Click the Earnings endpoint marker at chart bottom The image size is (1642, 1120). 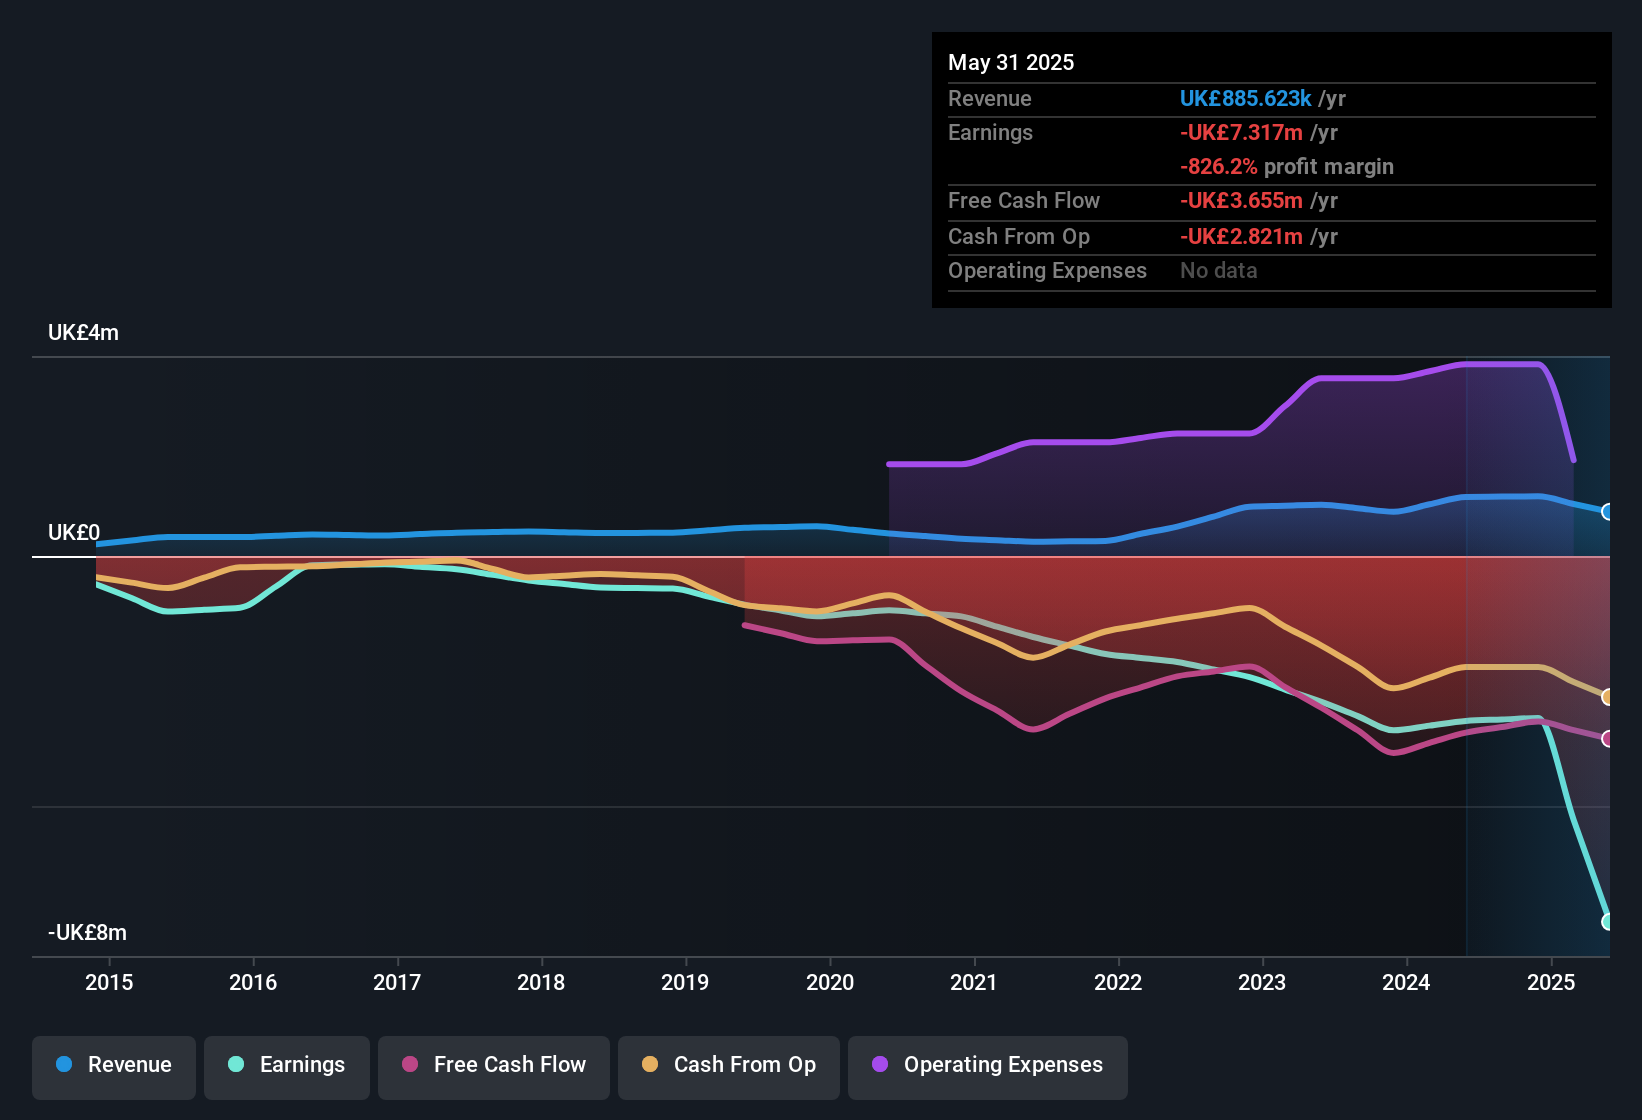click(x=1607, y=921)
